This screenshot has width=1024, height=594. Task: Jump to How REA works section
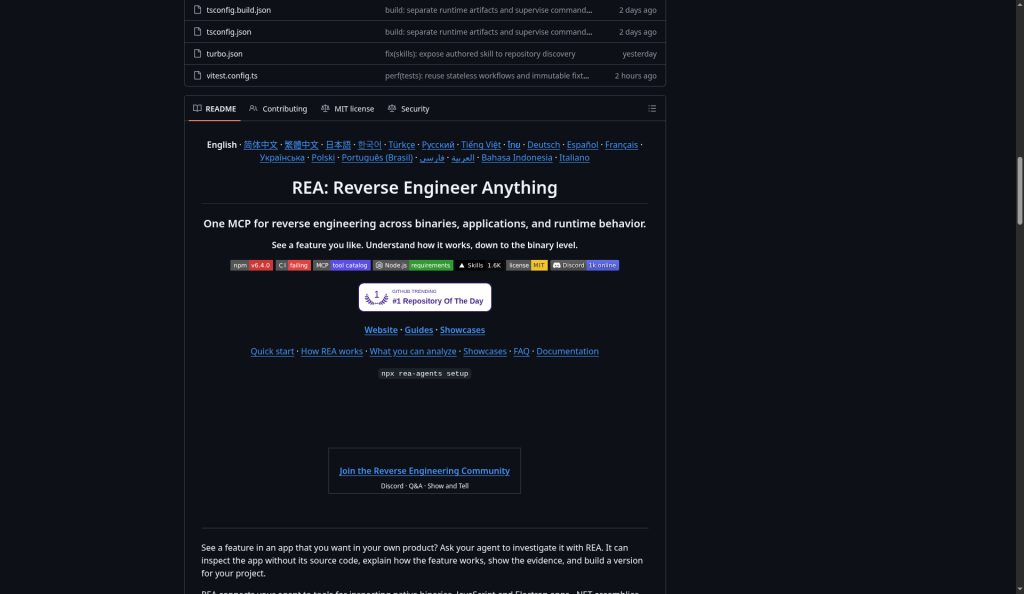click(x=332, y=352)
